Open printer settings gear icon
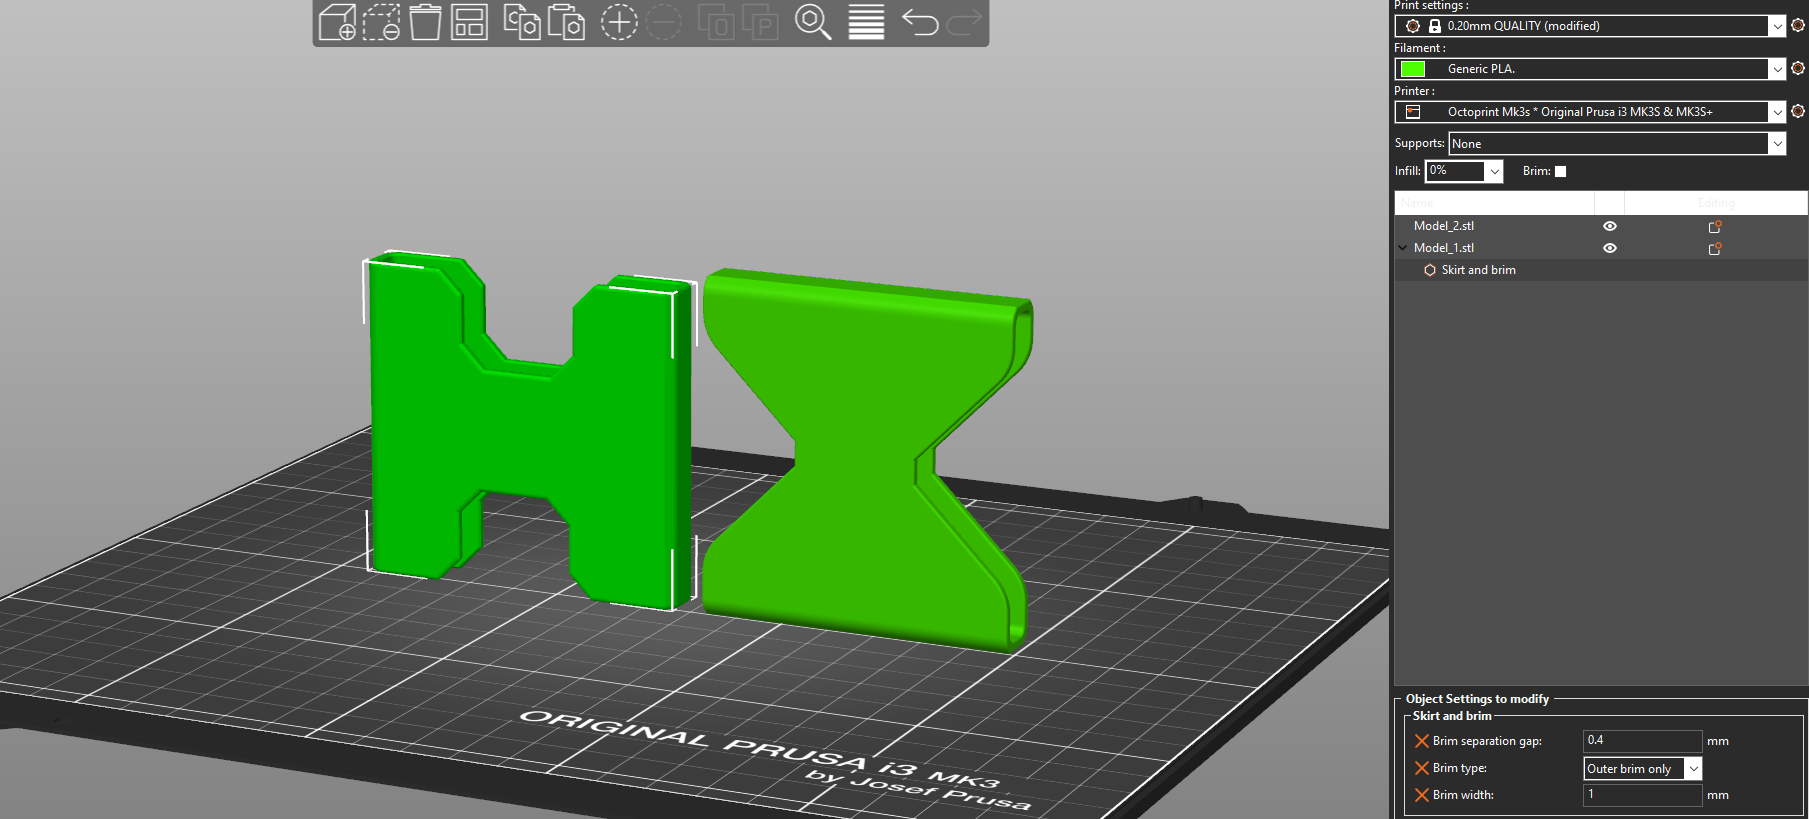Screen dimensions: 1809x819 click(1798, 111)
